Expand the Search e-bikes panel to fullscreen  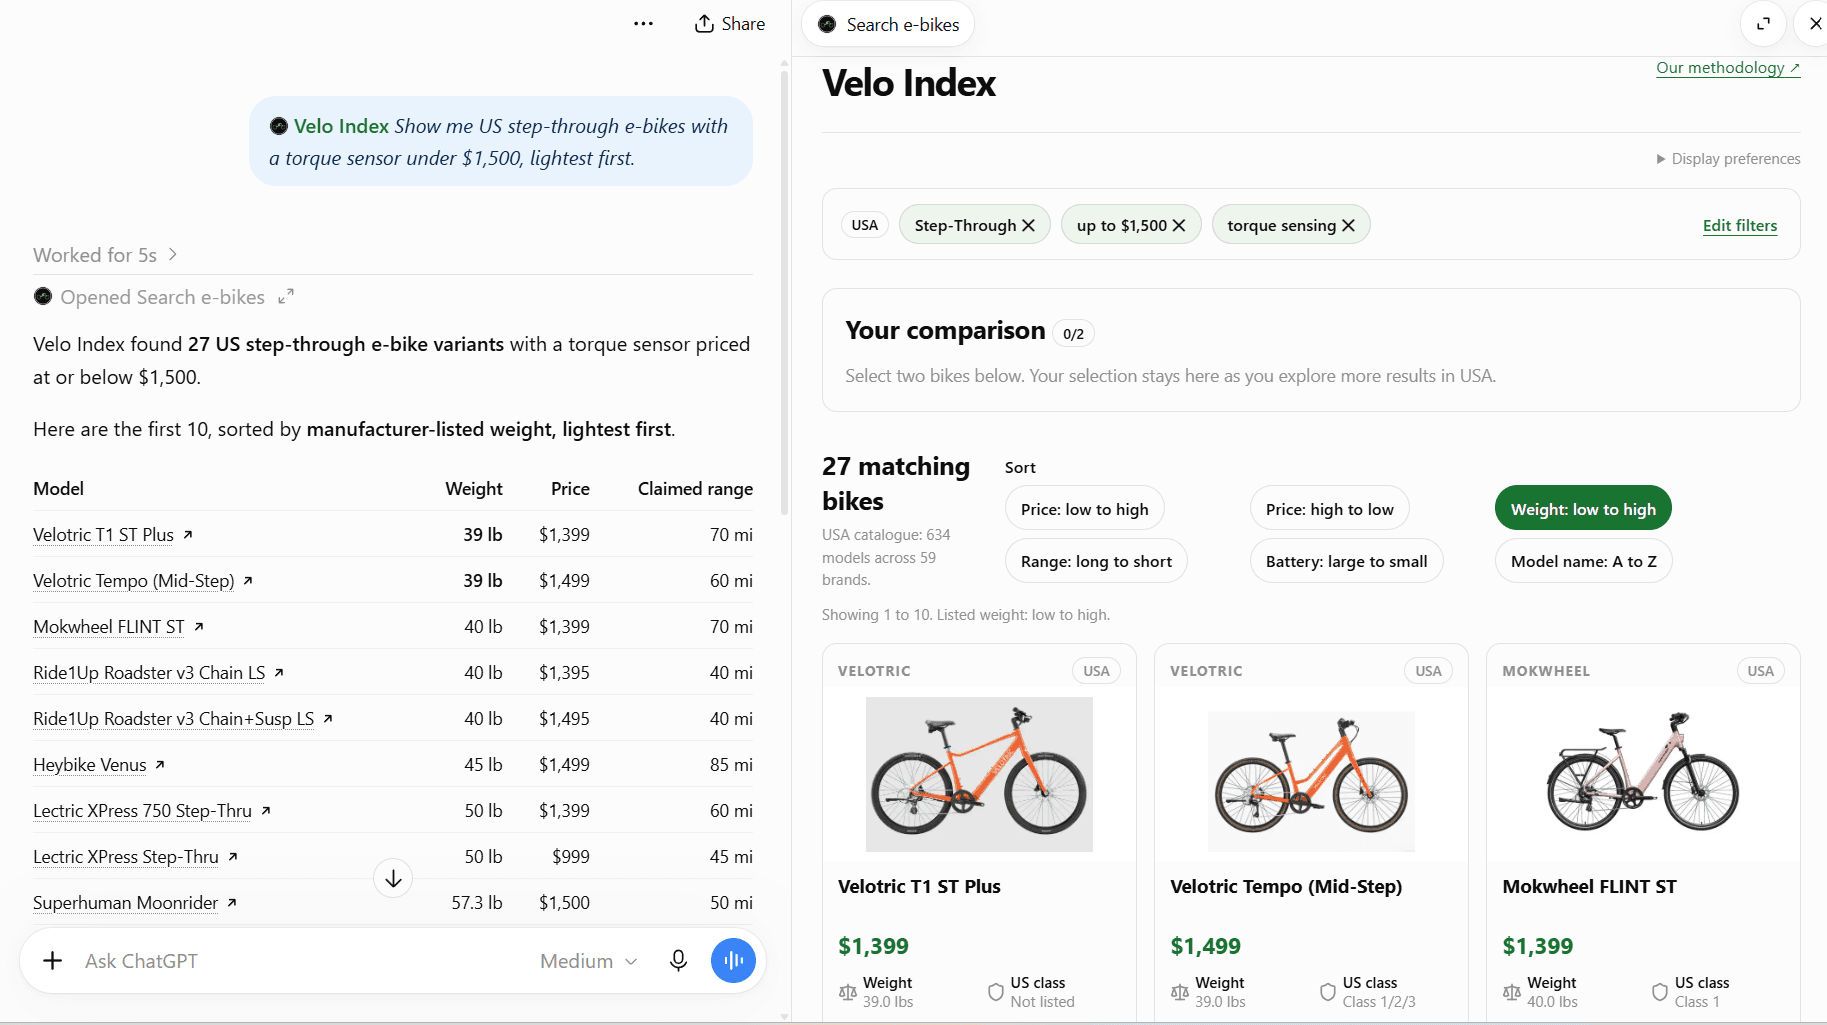click(1763, 24)
